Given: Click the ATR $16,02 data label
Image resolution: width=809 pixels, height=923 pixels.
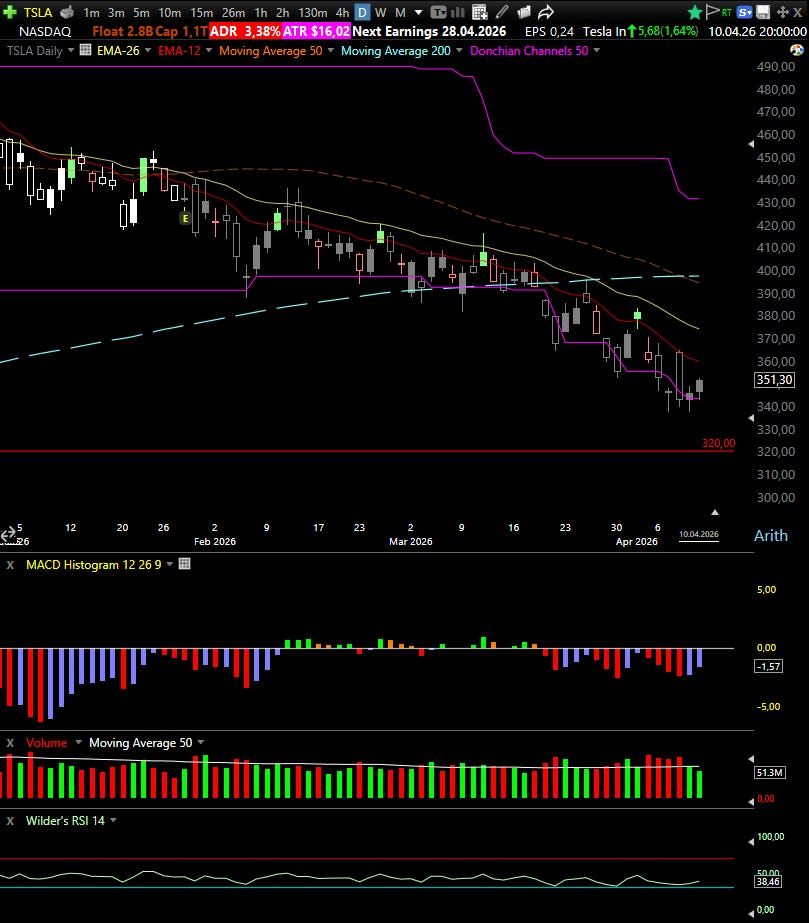Looking at the screenshot, I should (x=316, y=31).
